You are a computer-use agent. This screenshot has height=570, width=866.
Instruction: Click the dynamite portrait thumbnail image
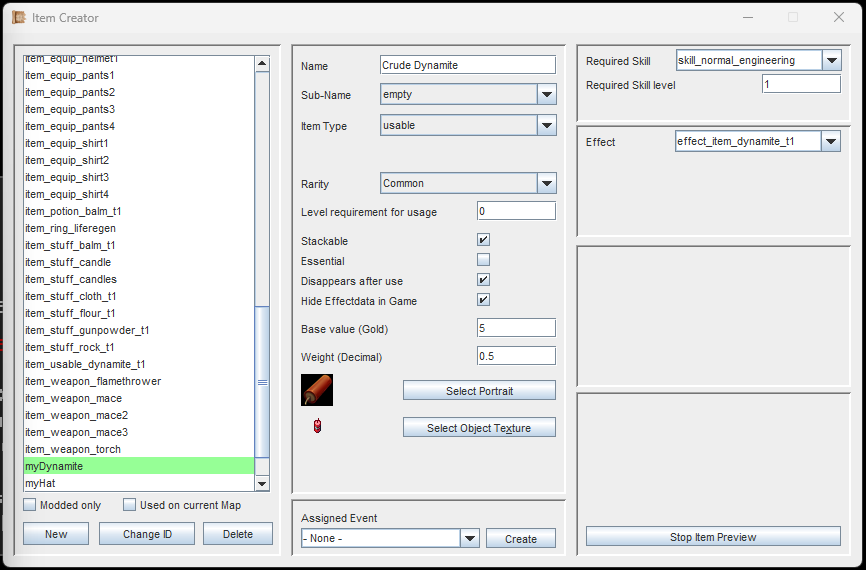point(317,390)
